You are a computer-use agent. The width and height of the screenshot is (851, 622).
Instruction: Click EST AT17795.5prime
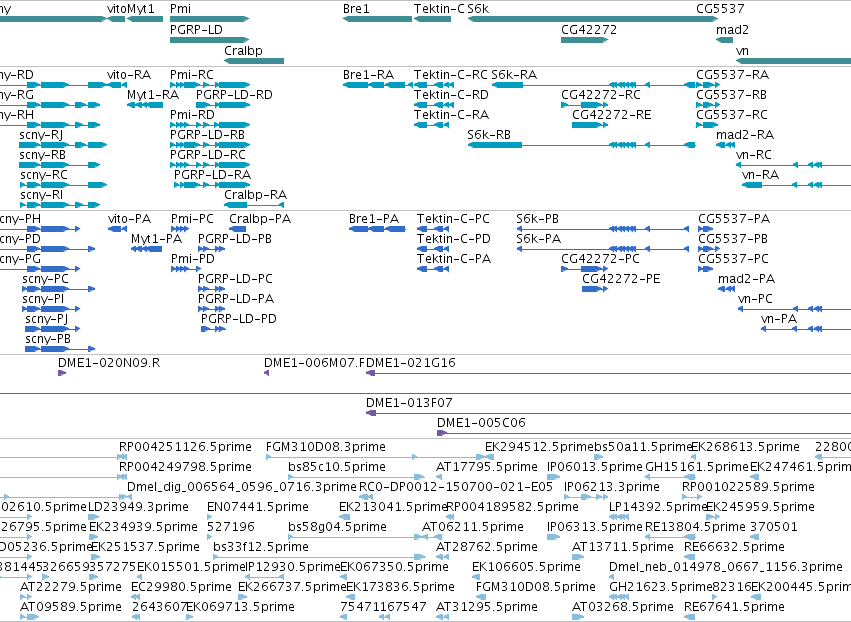tap(487, 467)
